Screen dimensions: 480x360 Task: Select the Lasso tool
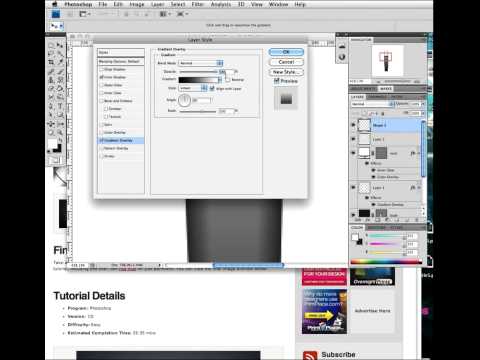coord(52,53)
